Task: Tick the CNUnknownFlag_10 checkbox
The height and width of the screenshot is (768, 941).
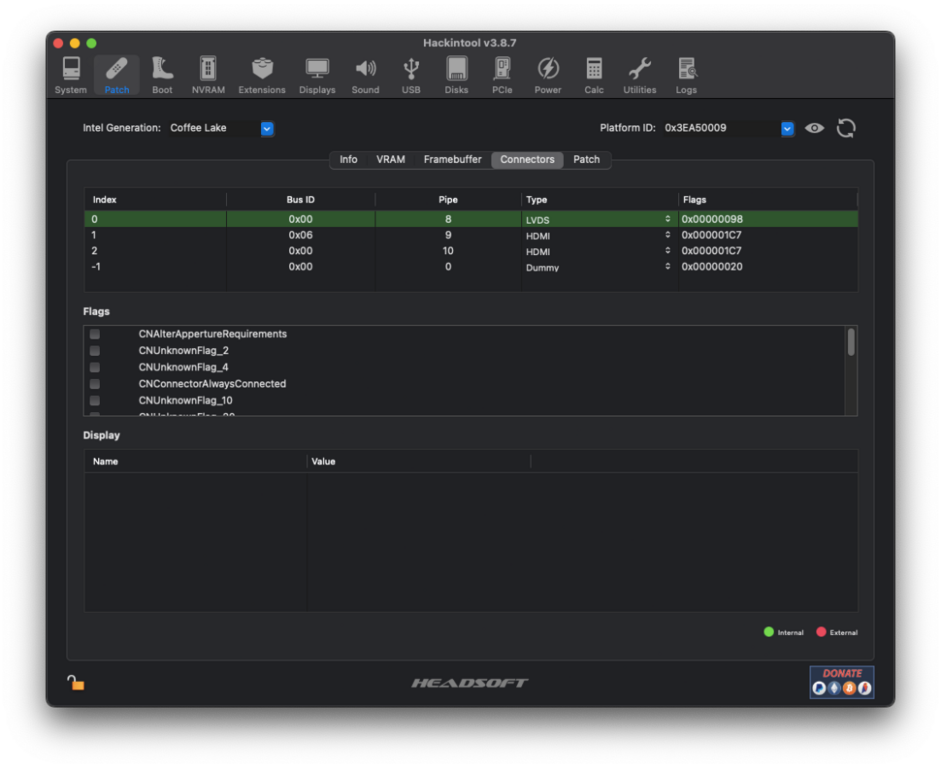Action: pyautogui.click(x=95, y=400)
